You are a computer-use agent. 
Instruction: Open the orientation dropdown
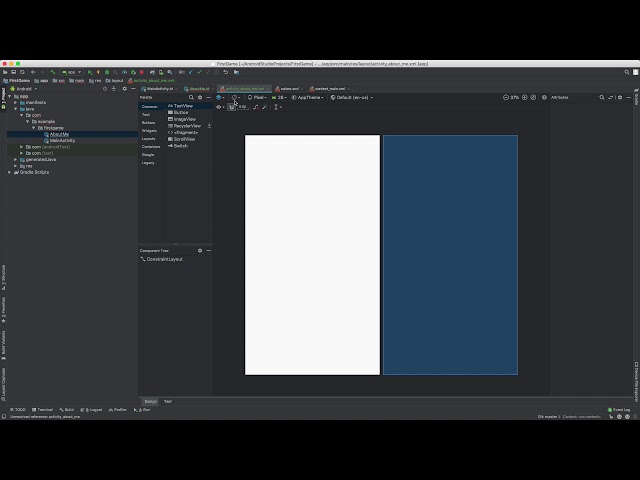236,98
